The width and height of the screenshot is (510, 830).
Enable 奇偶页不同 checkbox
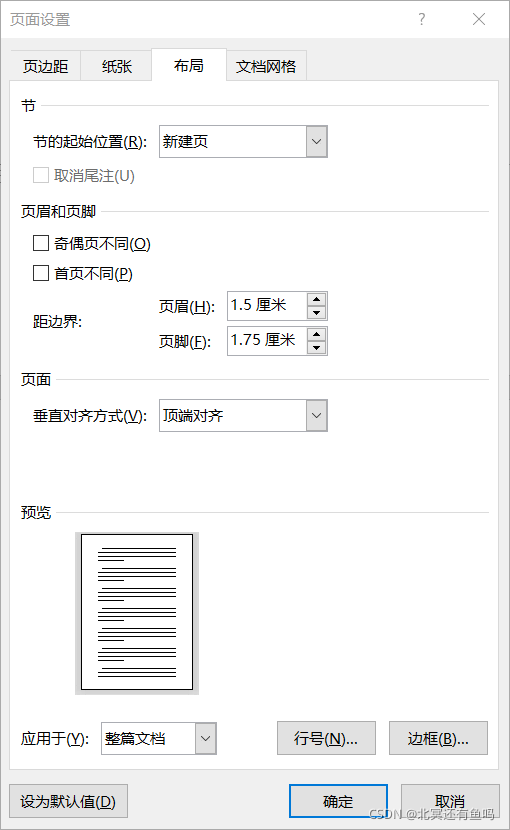[x=41, y=243]
